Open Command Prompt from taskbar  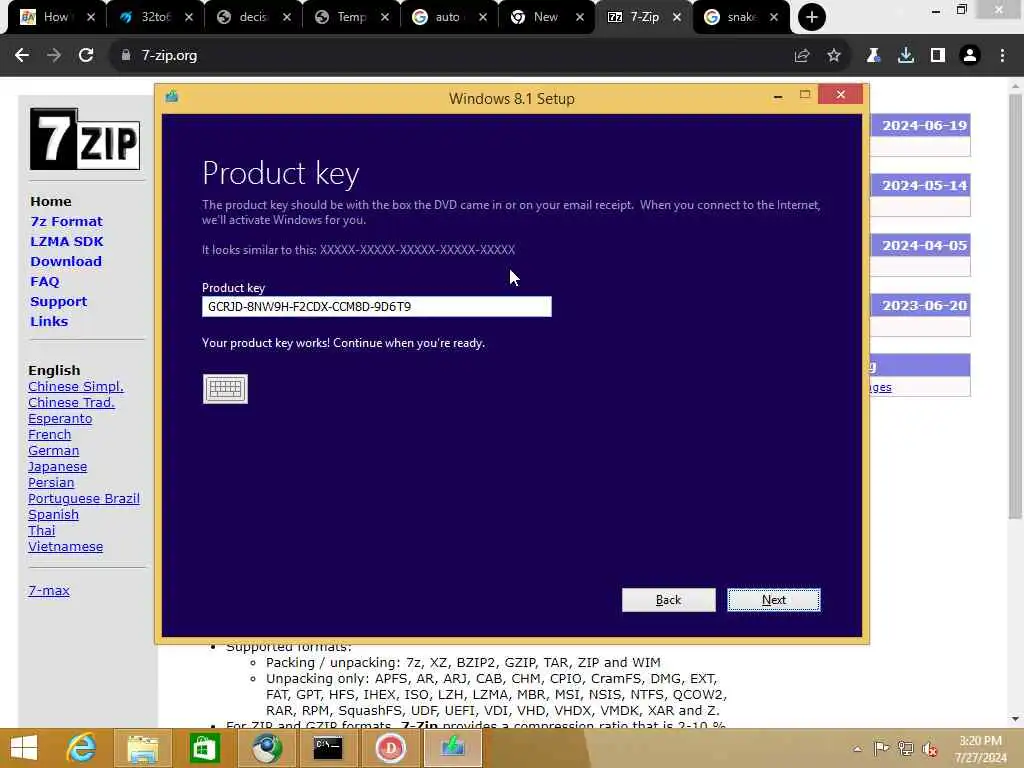328,748
